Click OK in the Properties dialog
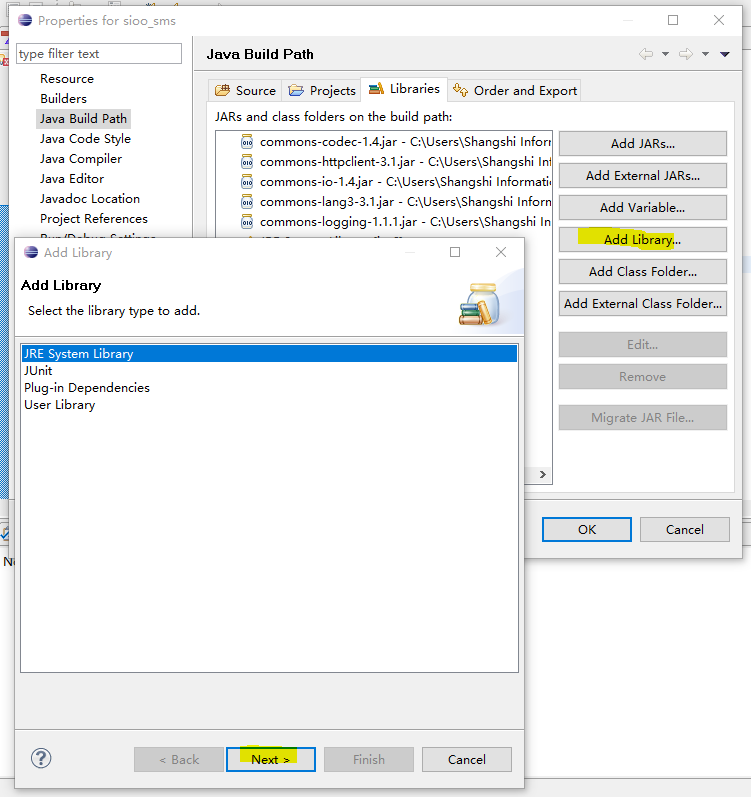Screen dimensions: 751x797 tap(587, 530)
